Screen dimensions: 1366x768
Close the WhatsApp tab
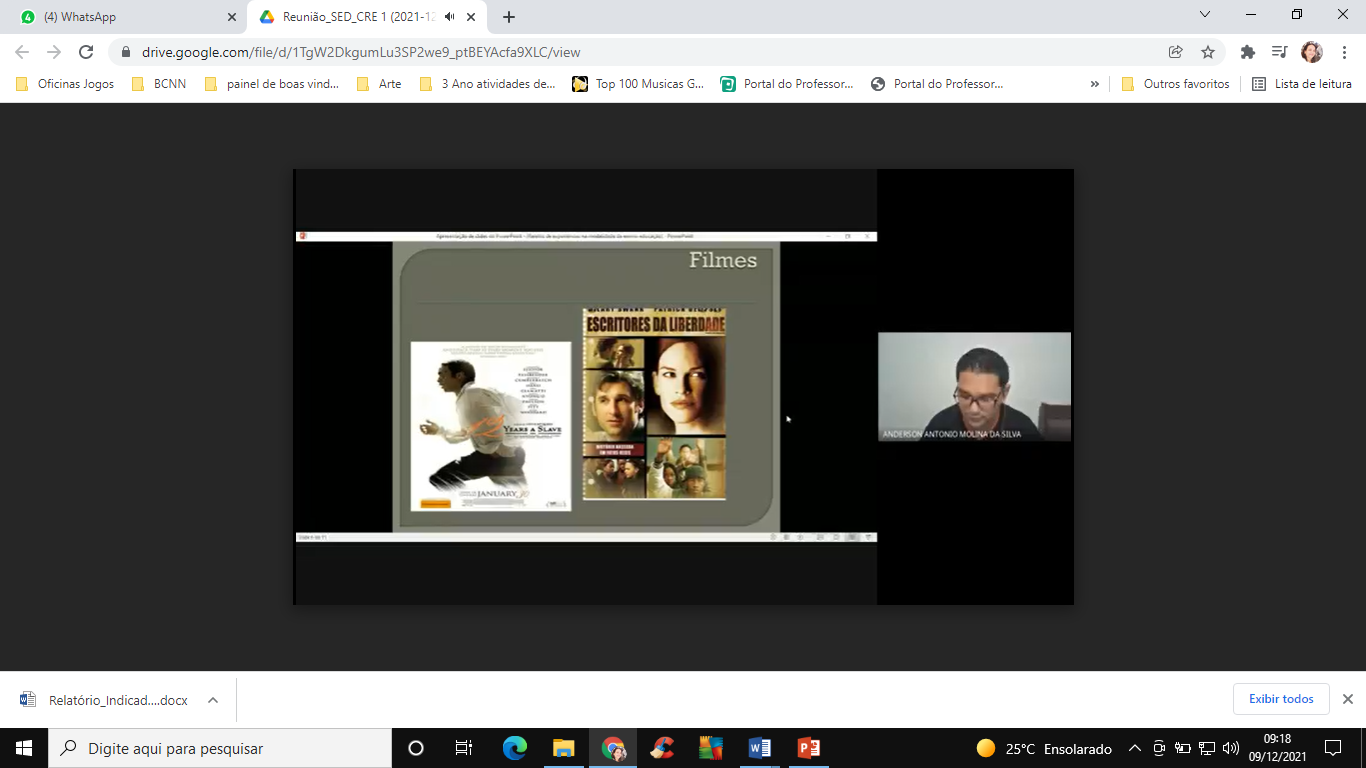pos(232,17)
